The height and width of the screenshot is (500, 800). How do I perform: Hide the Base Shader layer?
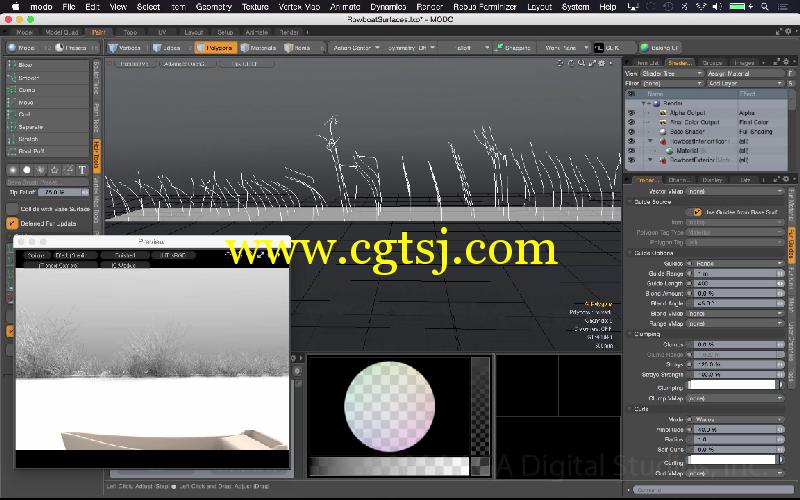[x=632, y=132]
